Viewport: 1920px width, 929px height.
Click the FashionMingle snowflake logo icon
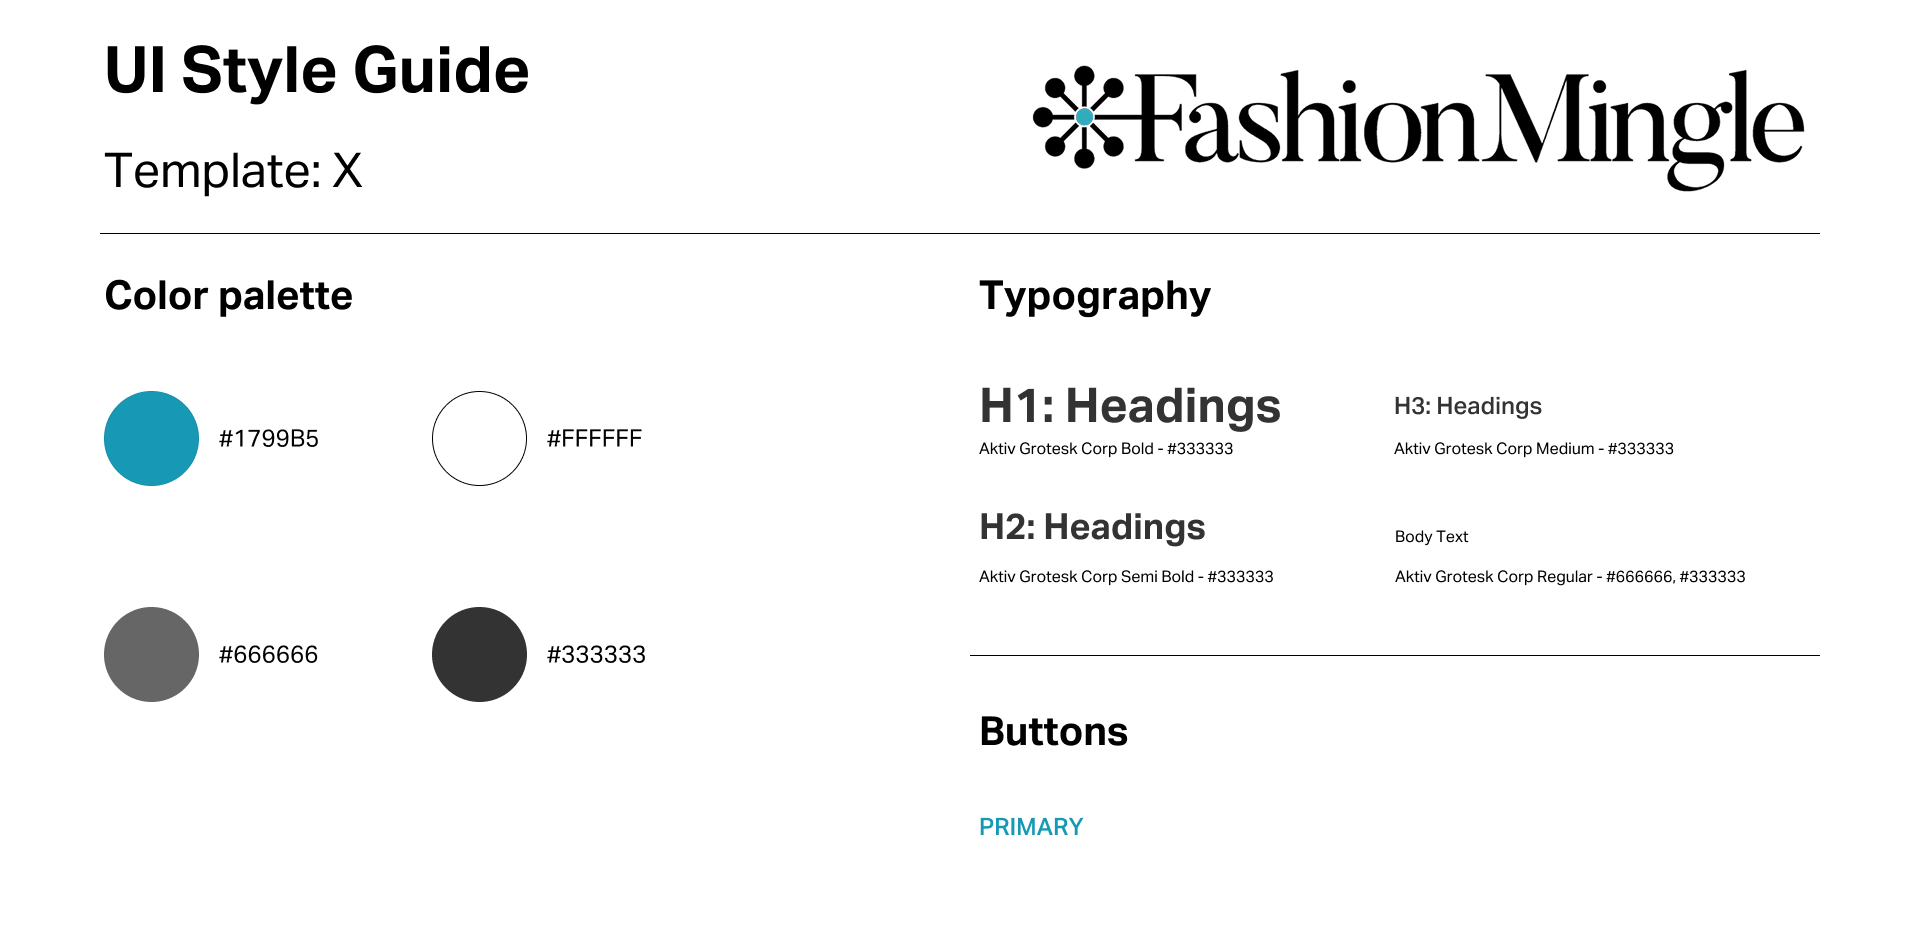pos(1084,117)
